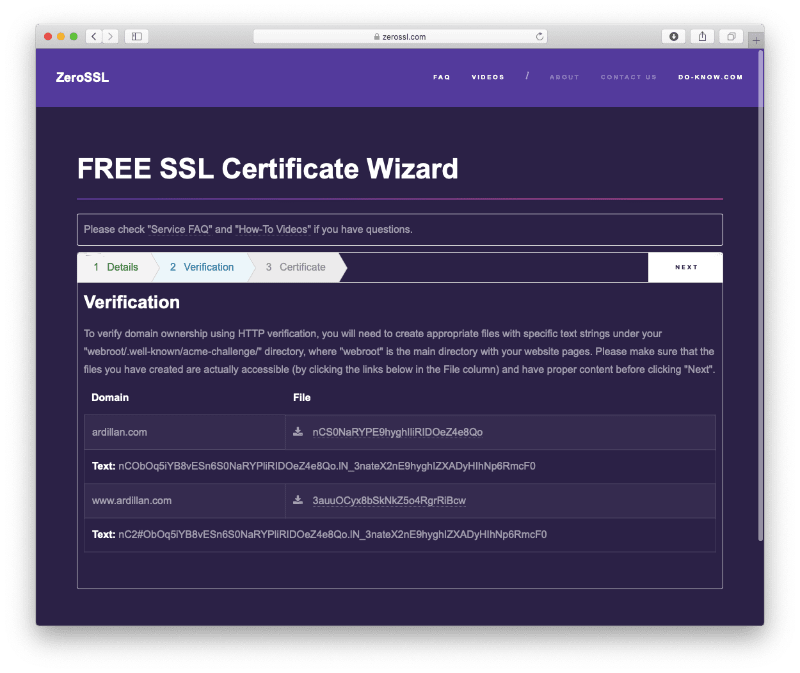Toggle the Safari sidebar icon
This screenshot has width=800, height=673.
137,36
